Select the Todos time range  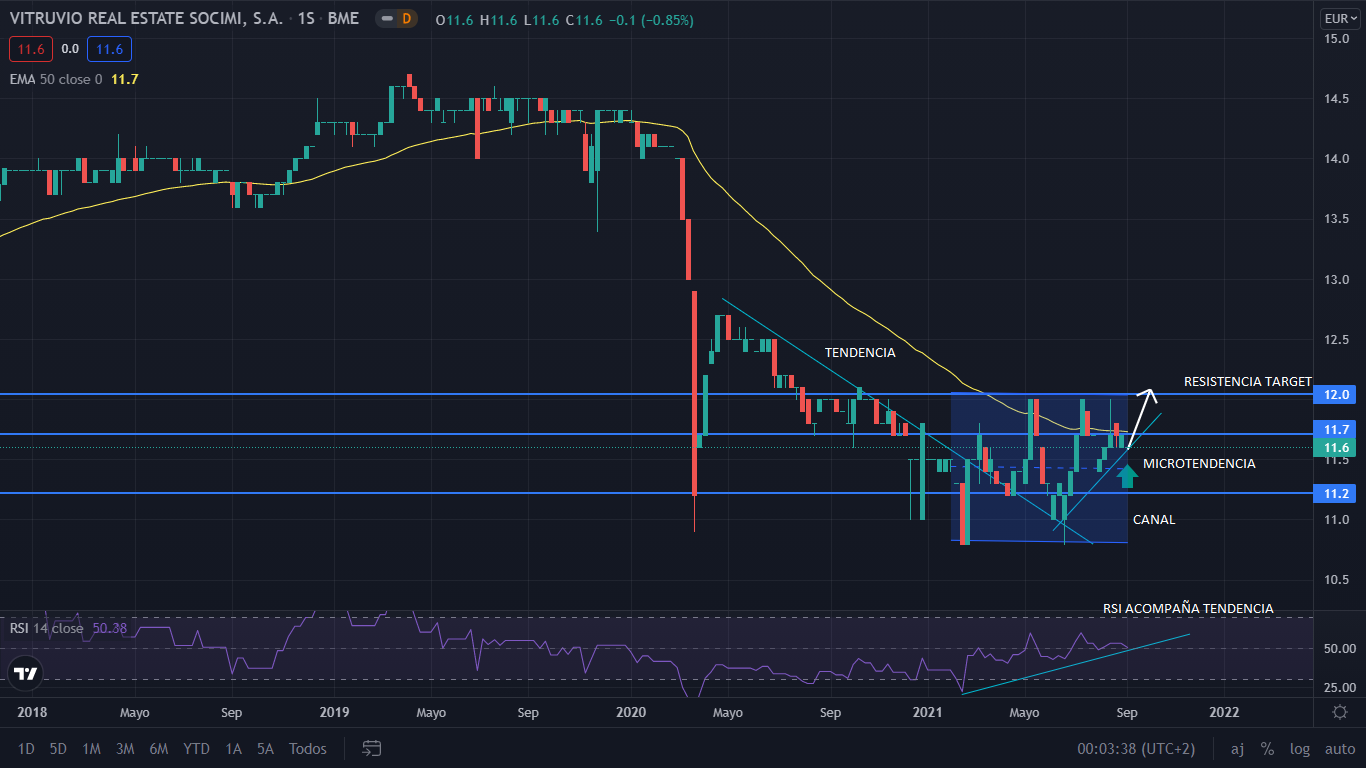308,748
